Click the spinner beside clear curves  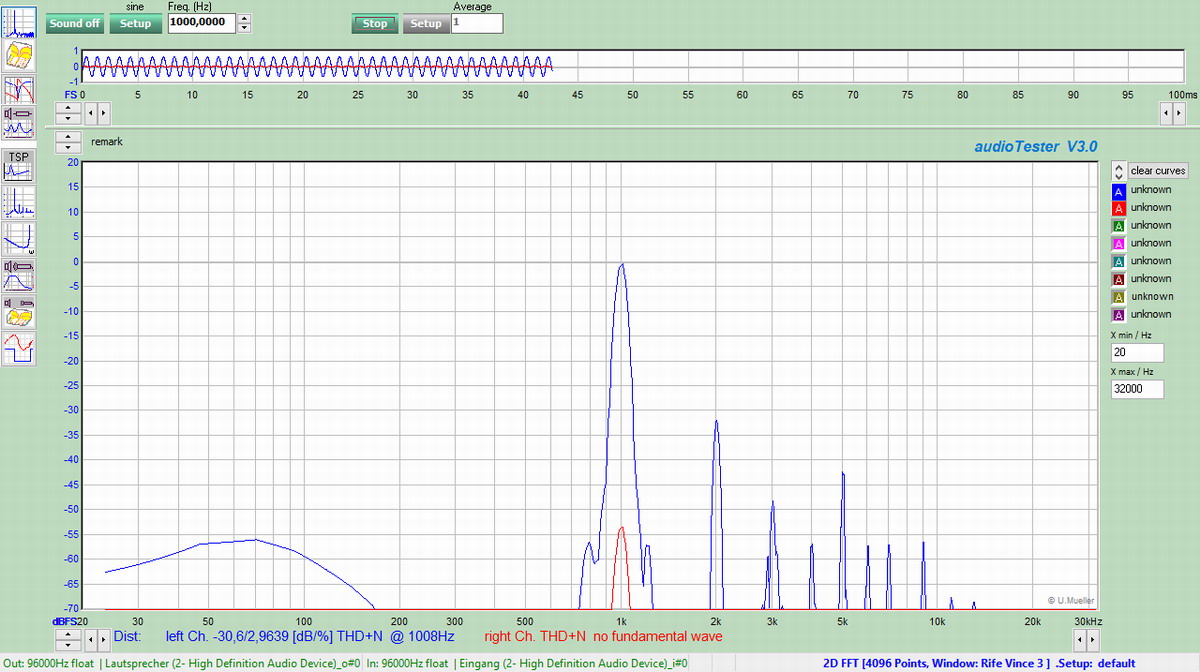[x=1119, y=171]
